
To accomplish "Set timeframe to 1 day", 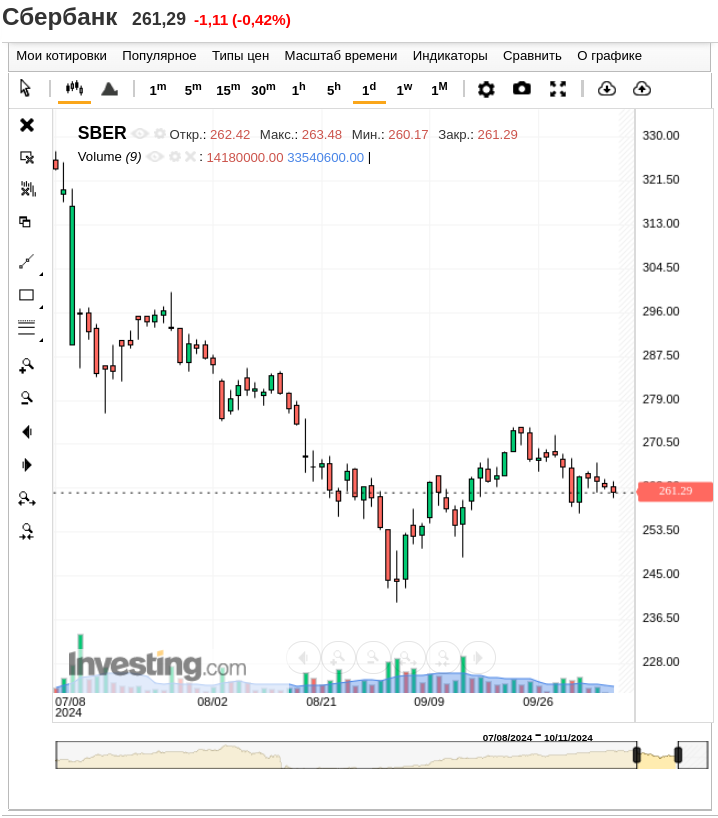I will [369, 89].
